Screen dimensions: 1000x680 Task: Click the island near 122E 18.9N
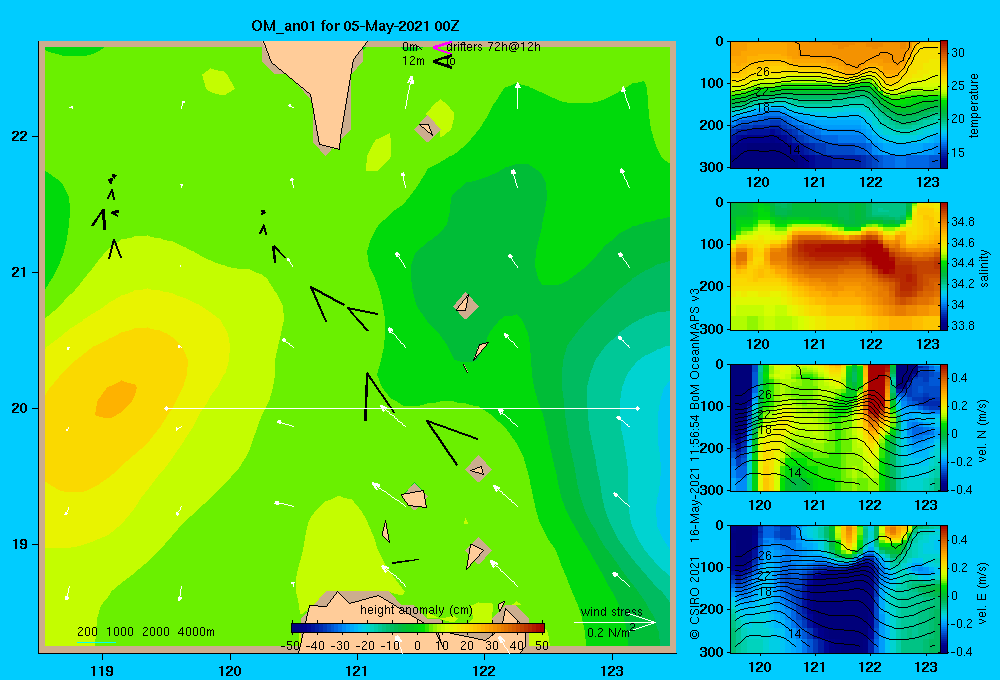pos(476,552)
